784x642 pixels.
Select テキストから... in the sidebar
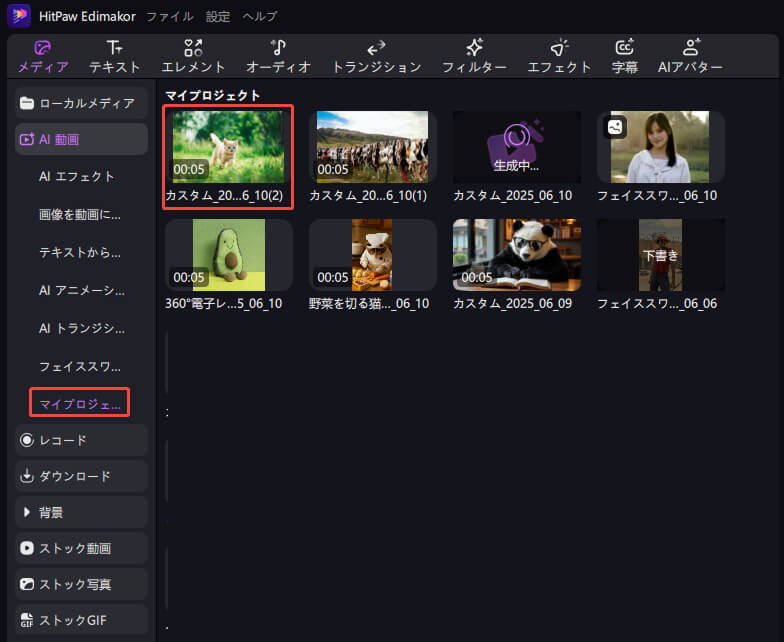(x=80, y=252)
